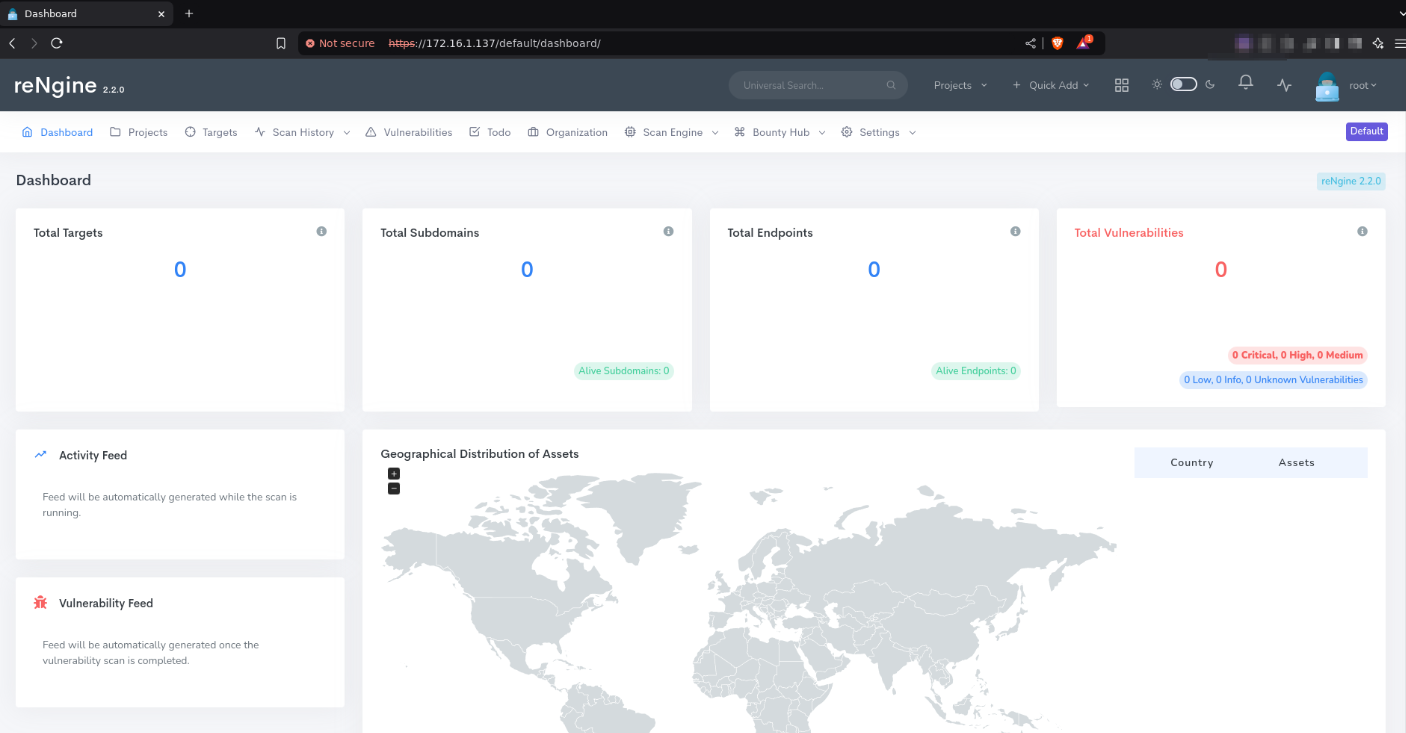Expand the Bounty Hub menu

(780, 132)
